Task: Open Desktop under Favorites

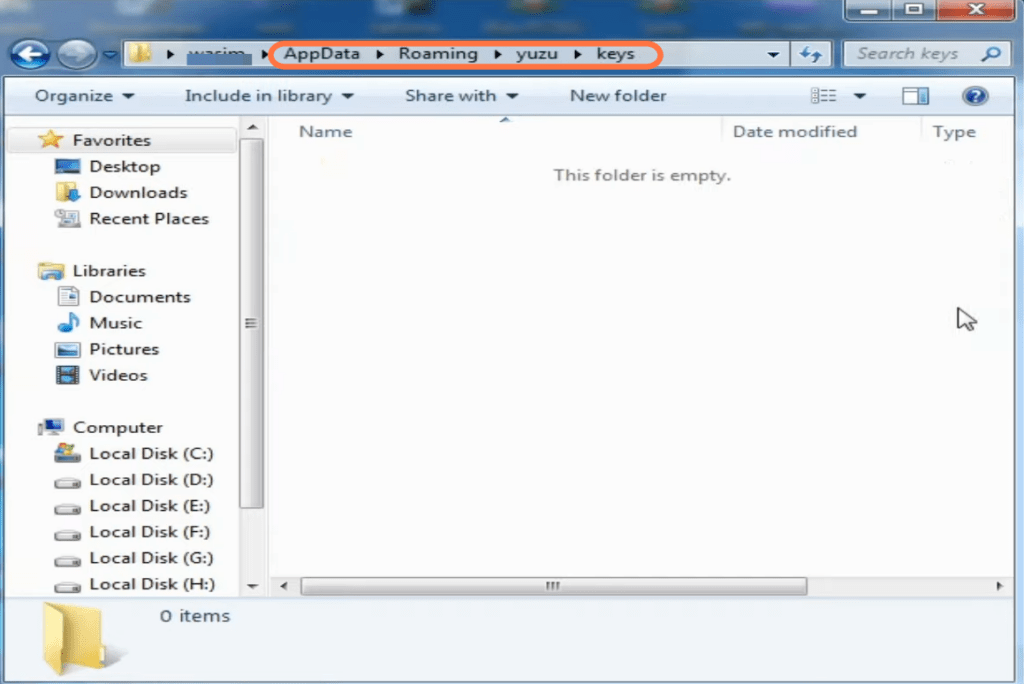Action: click(125, 166)
